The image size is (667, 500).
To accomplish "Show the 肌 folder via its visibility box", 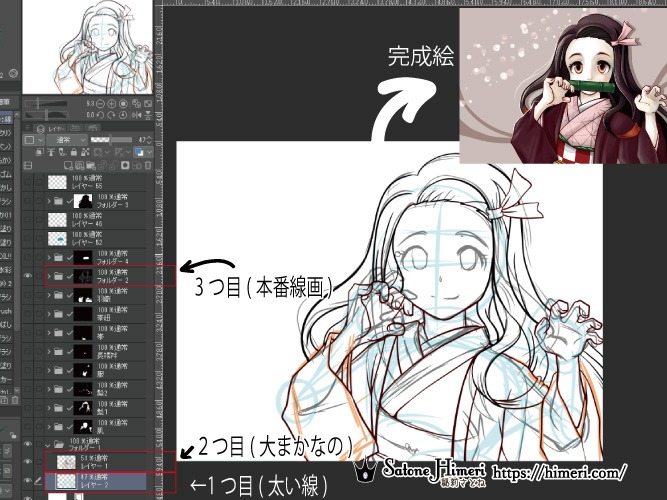I will coord(28,426).
